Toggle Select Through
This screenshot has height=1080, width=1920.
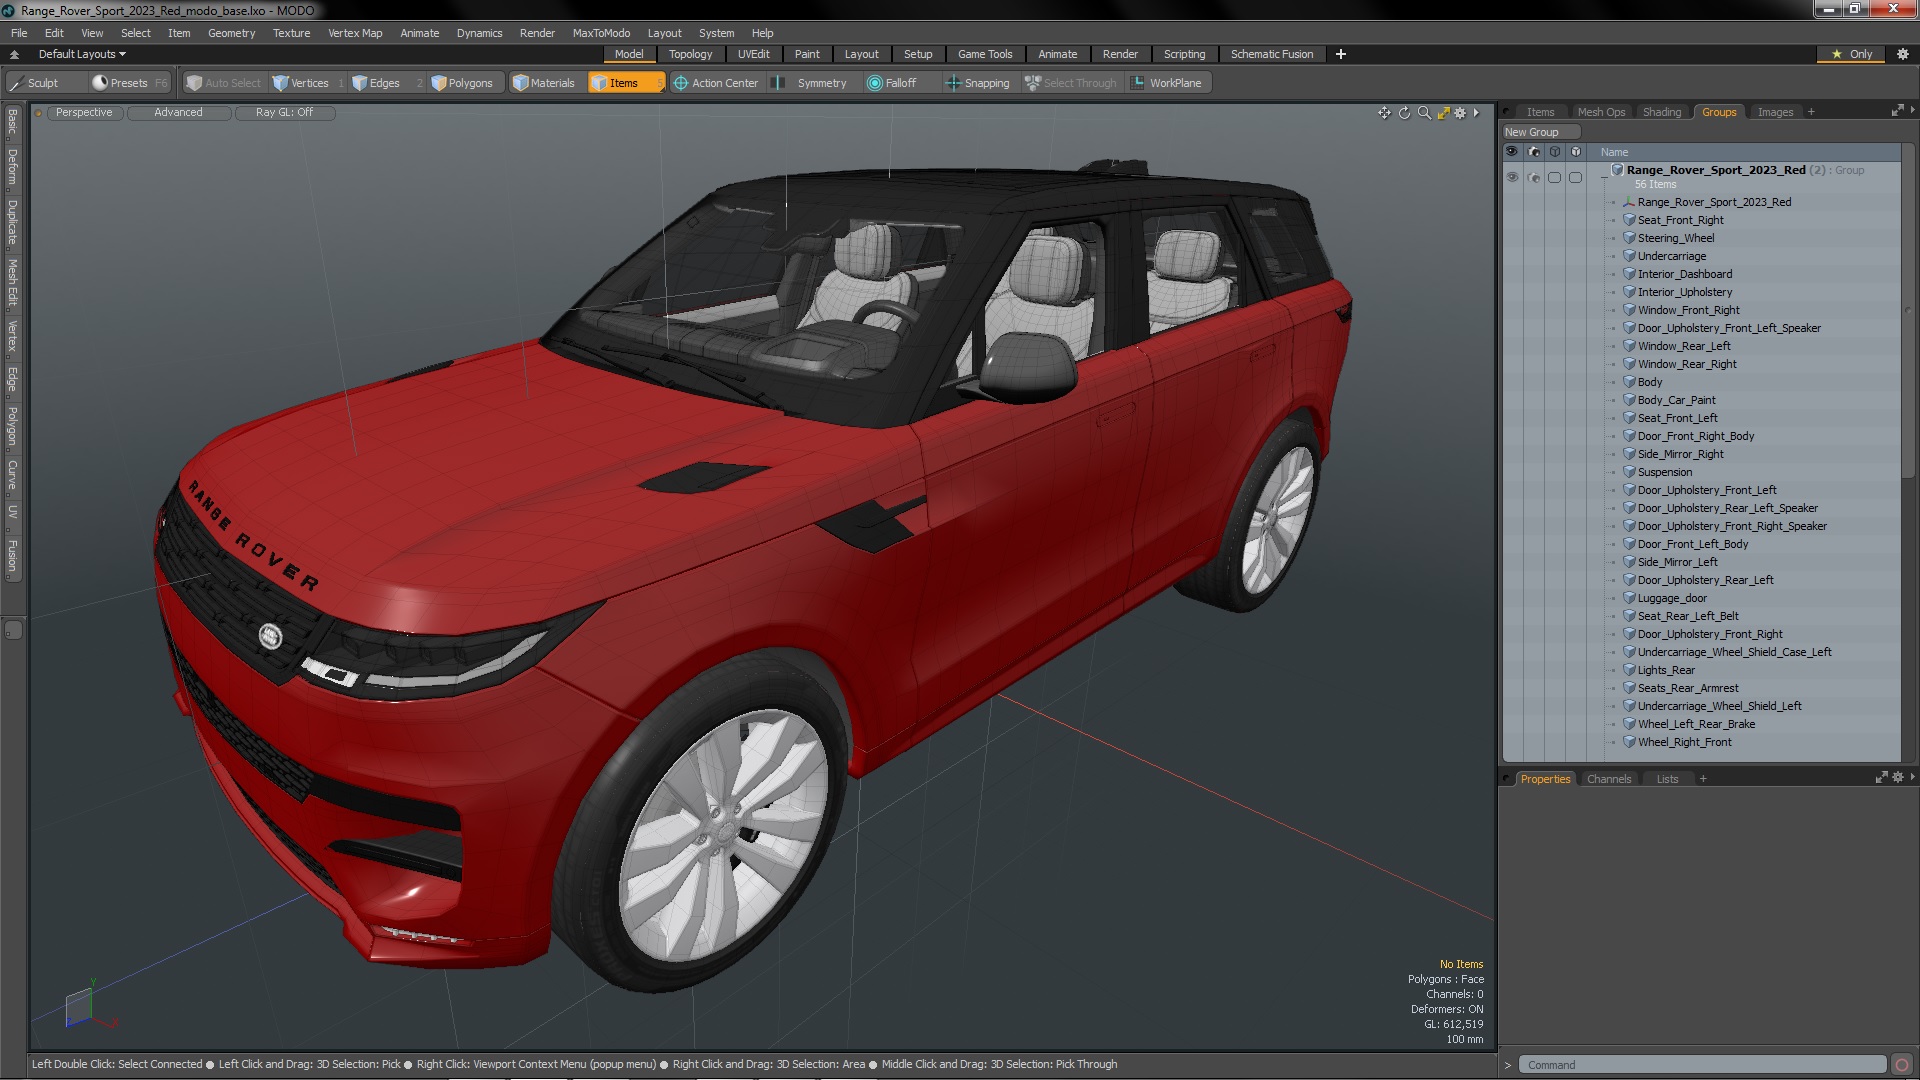pyautogui.click(x=1071, y=83)
